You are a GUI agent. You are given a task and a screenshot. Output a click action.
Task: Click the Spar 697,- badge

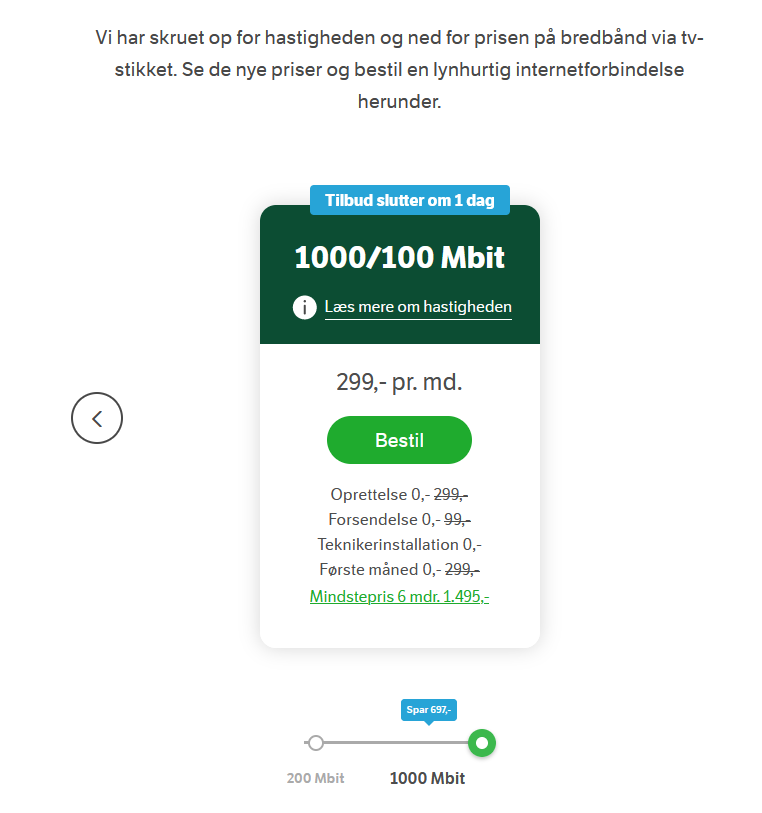tap(428, 710)
